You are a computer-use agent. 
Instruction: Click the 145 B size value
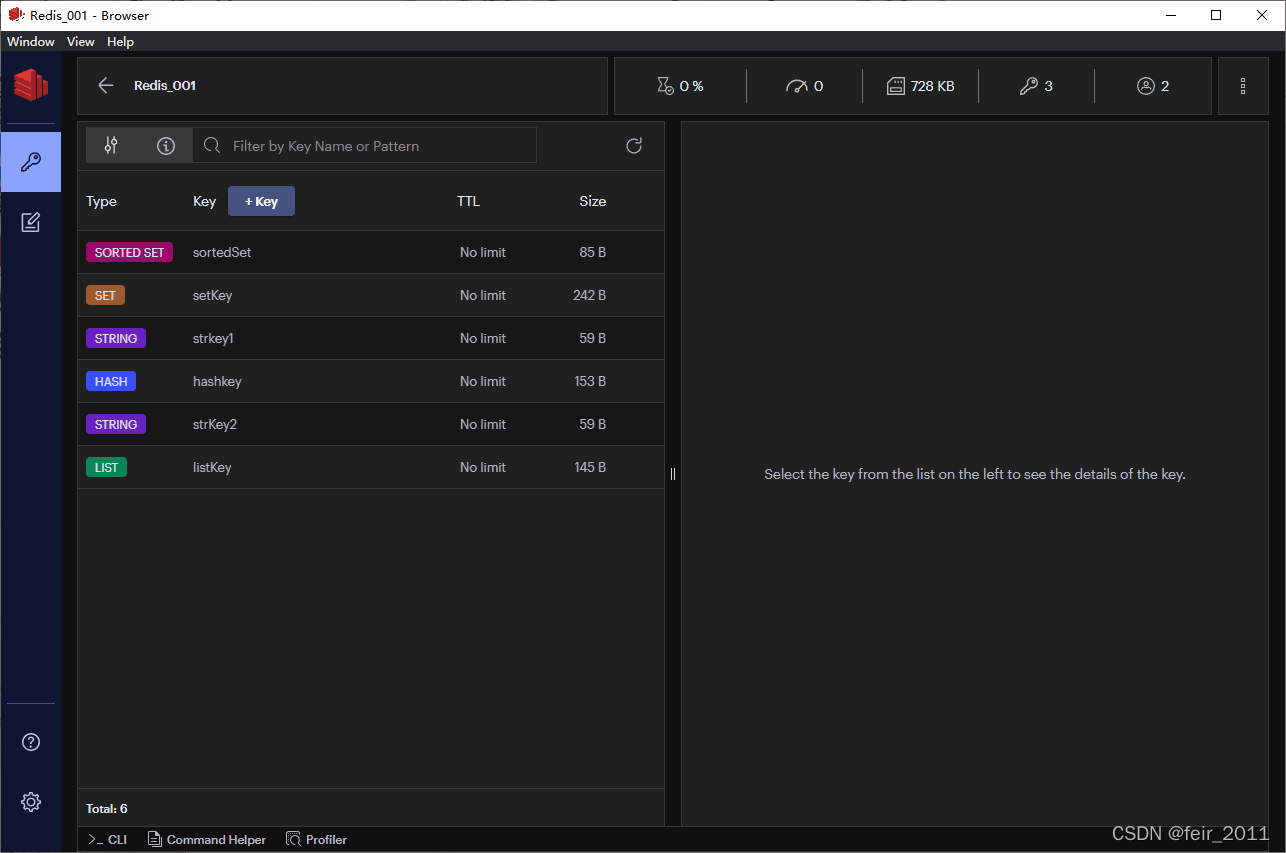click(x=590, y=467)
